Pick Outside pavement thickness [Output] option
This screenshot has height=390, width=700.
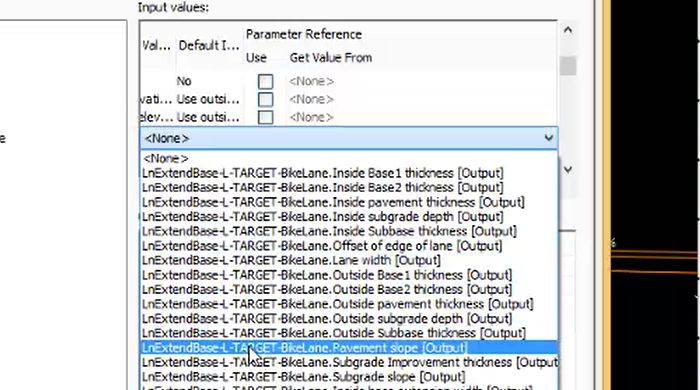tap(349, 304)
